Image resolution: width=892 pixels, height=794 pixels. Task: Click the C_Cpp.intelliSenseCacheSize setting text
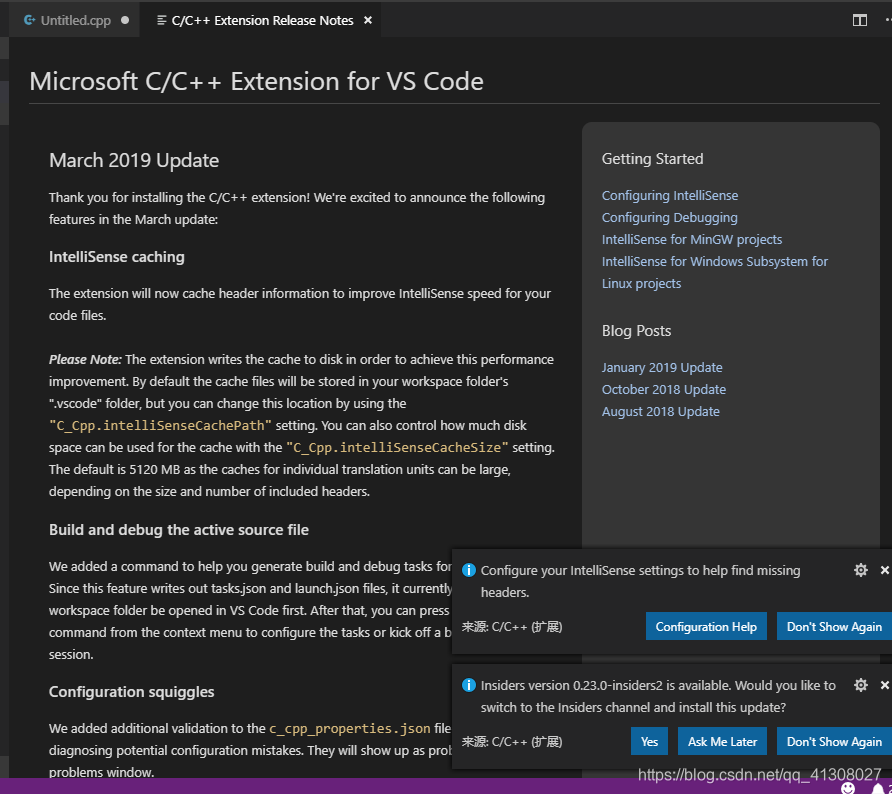[397, 448]
